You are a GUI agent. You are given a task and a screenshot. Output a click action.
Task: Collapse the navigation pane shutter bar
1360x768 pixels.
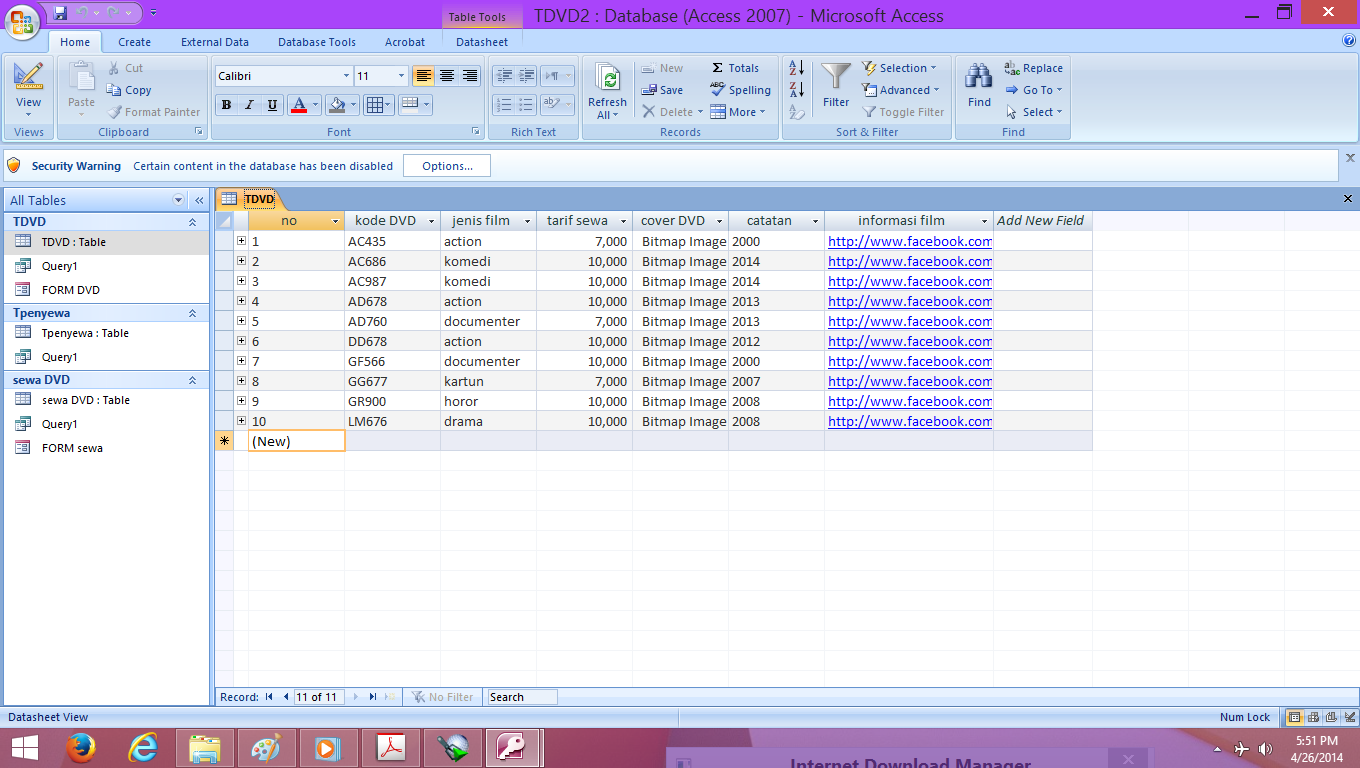coord(199,200)
